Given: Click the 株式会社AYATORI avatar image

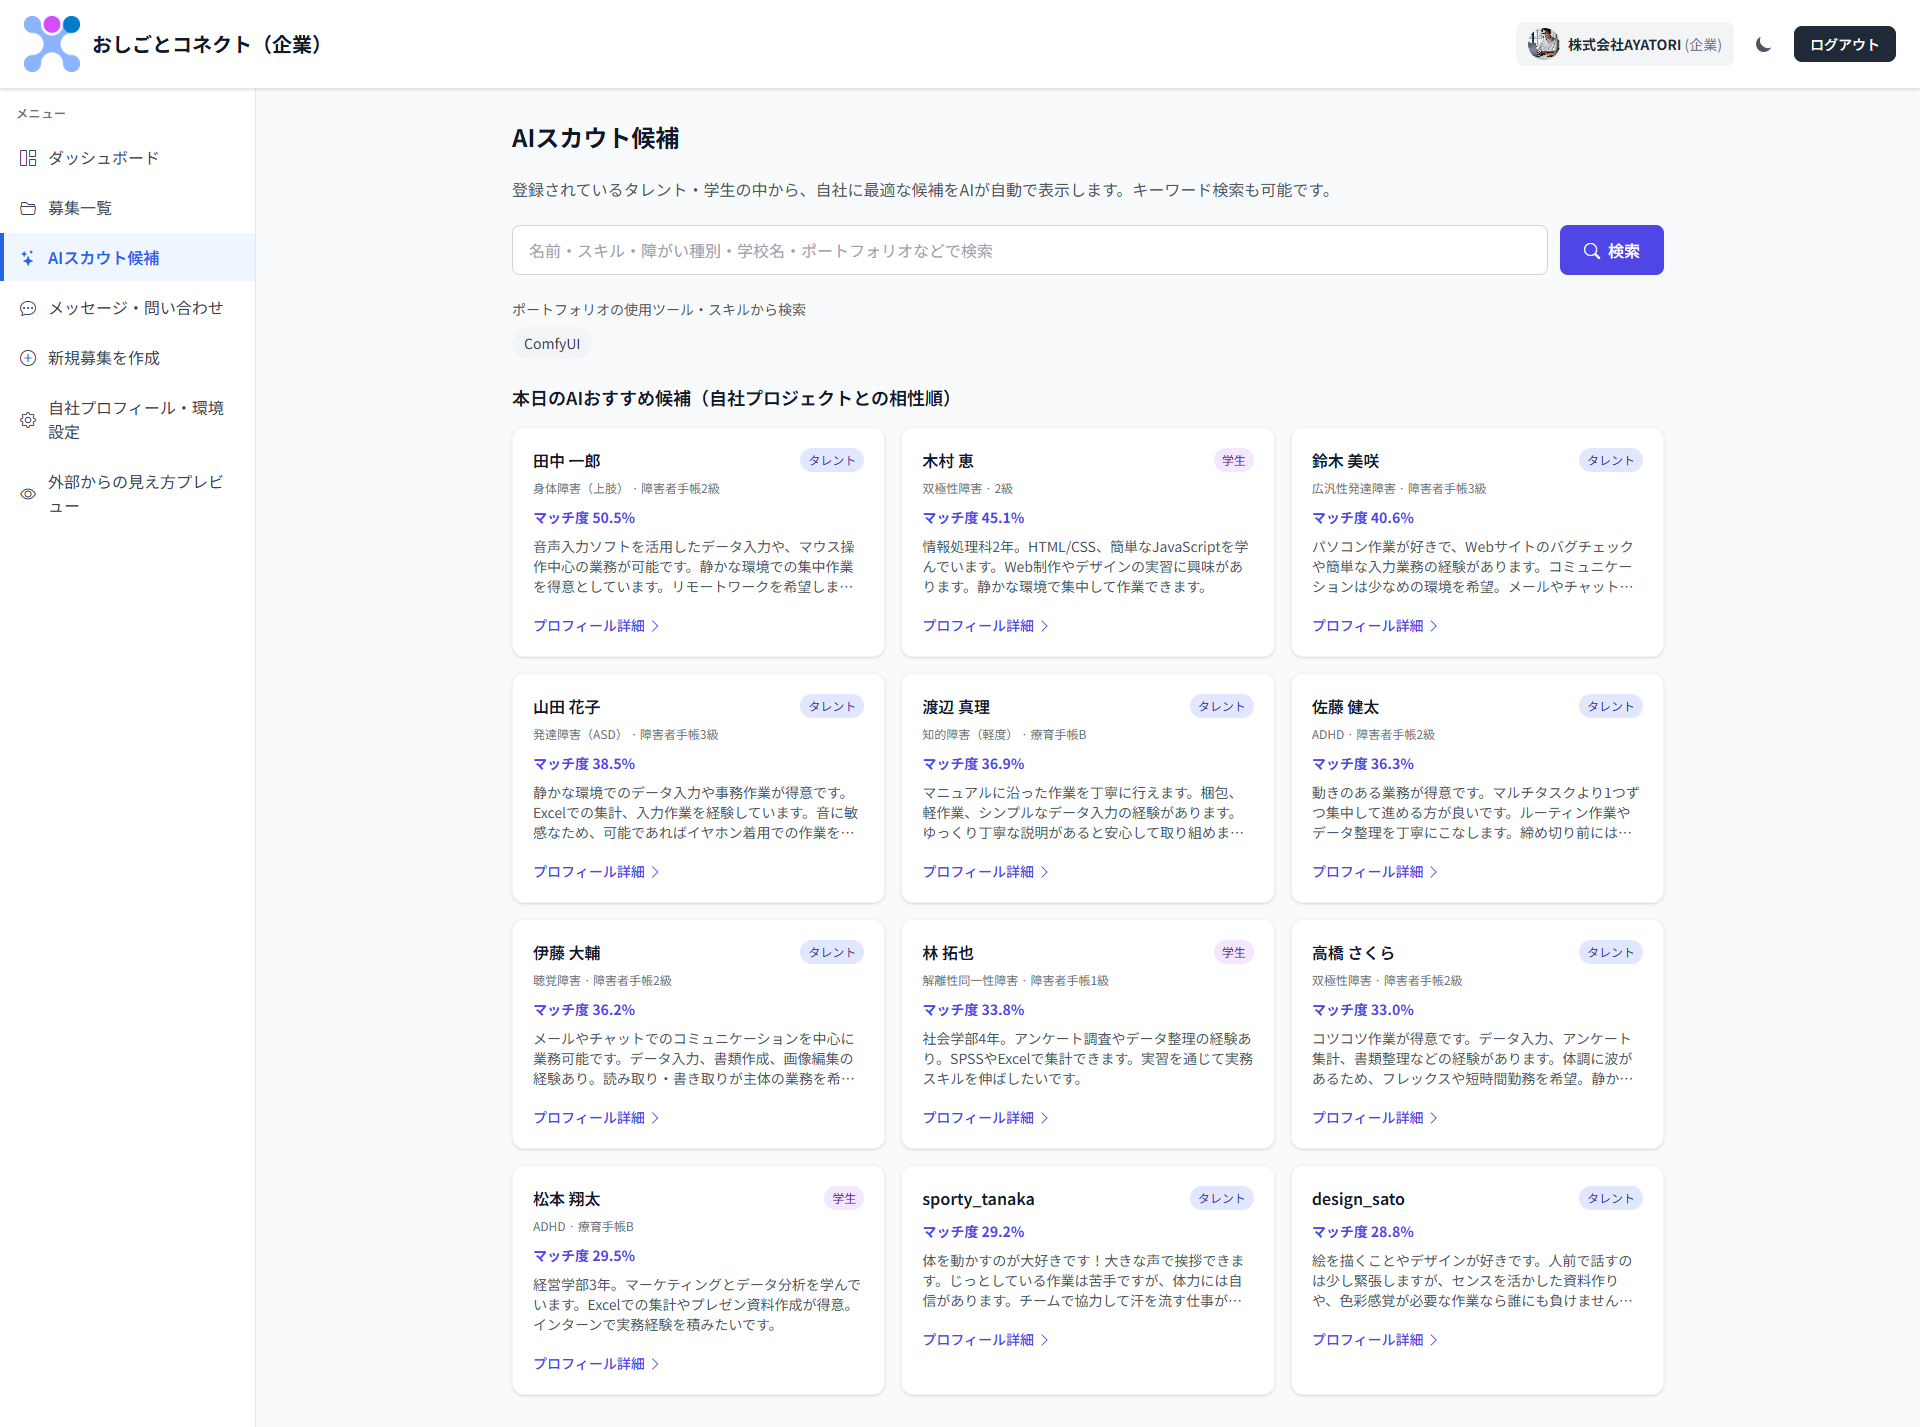Looking at the screenshot, I should (1543, 44).
